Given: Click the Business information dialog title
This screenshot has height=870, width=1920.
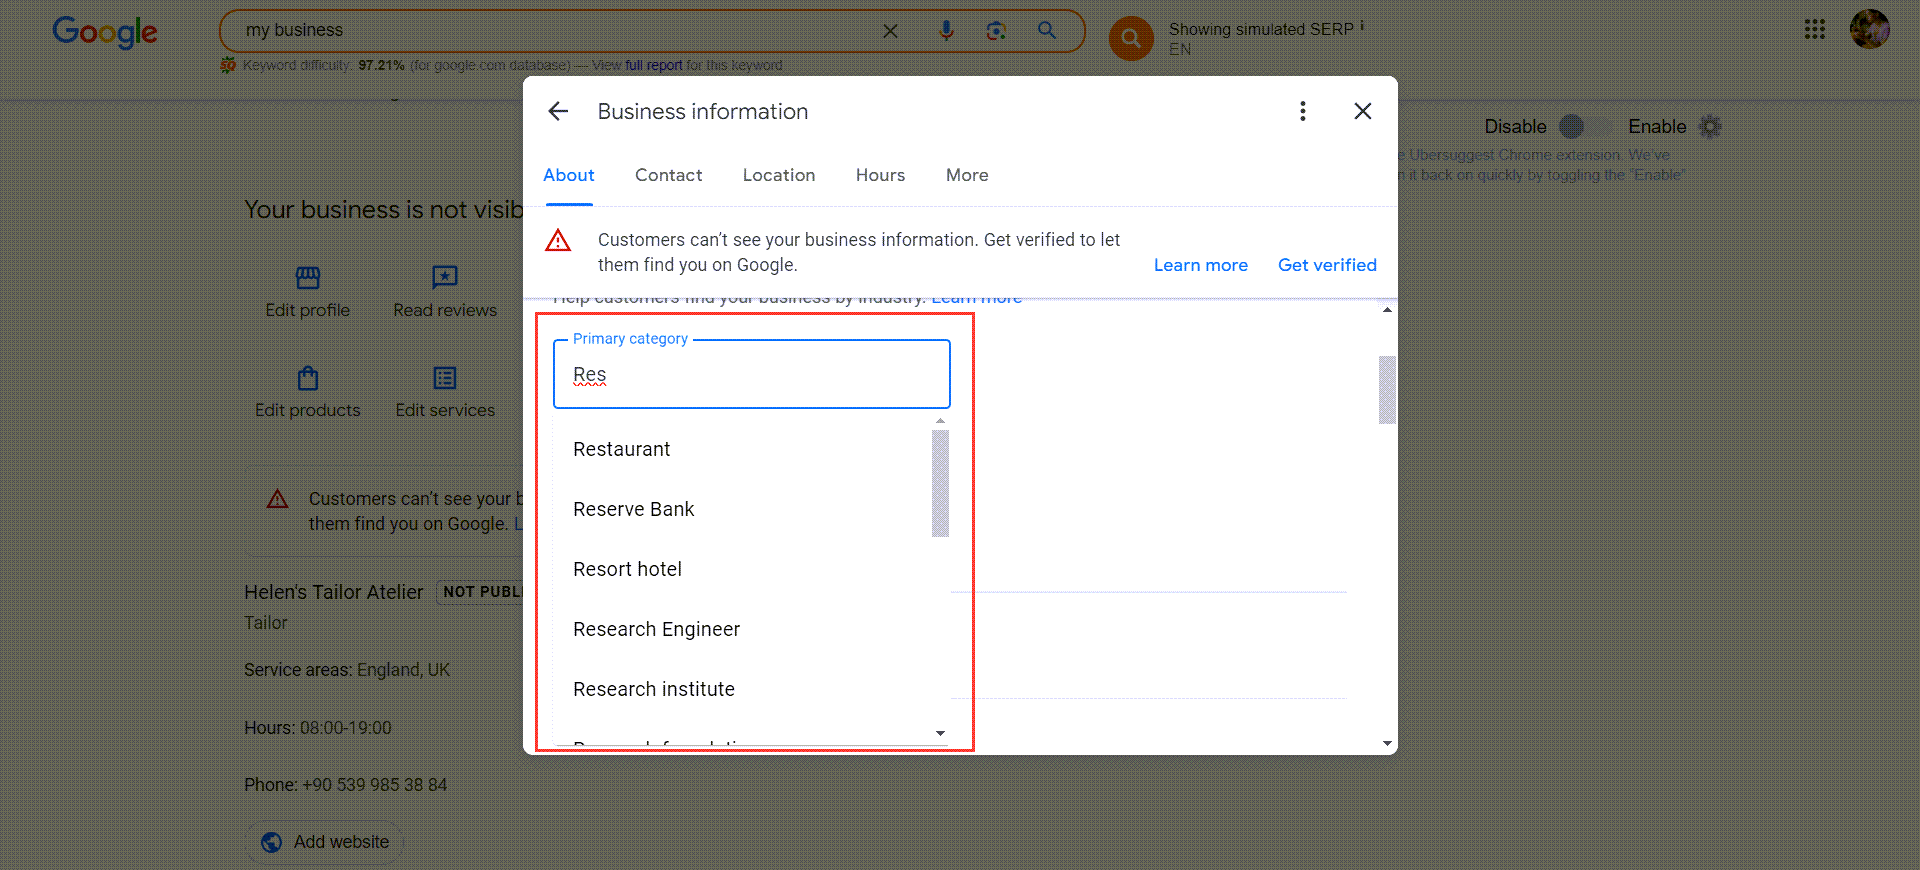Looking at the screenshot, I should (x=703, y=111).
